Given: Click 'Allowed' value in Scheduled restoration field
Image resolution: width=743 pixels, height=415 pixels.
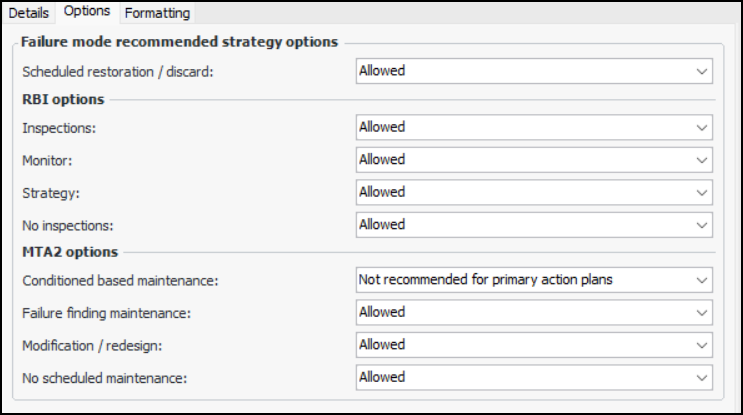Looking at the screenshot, I should (382, 72).
